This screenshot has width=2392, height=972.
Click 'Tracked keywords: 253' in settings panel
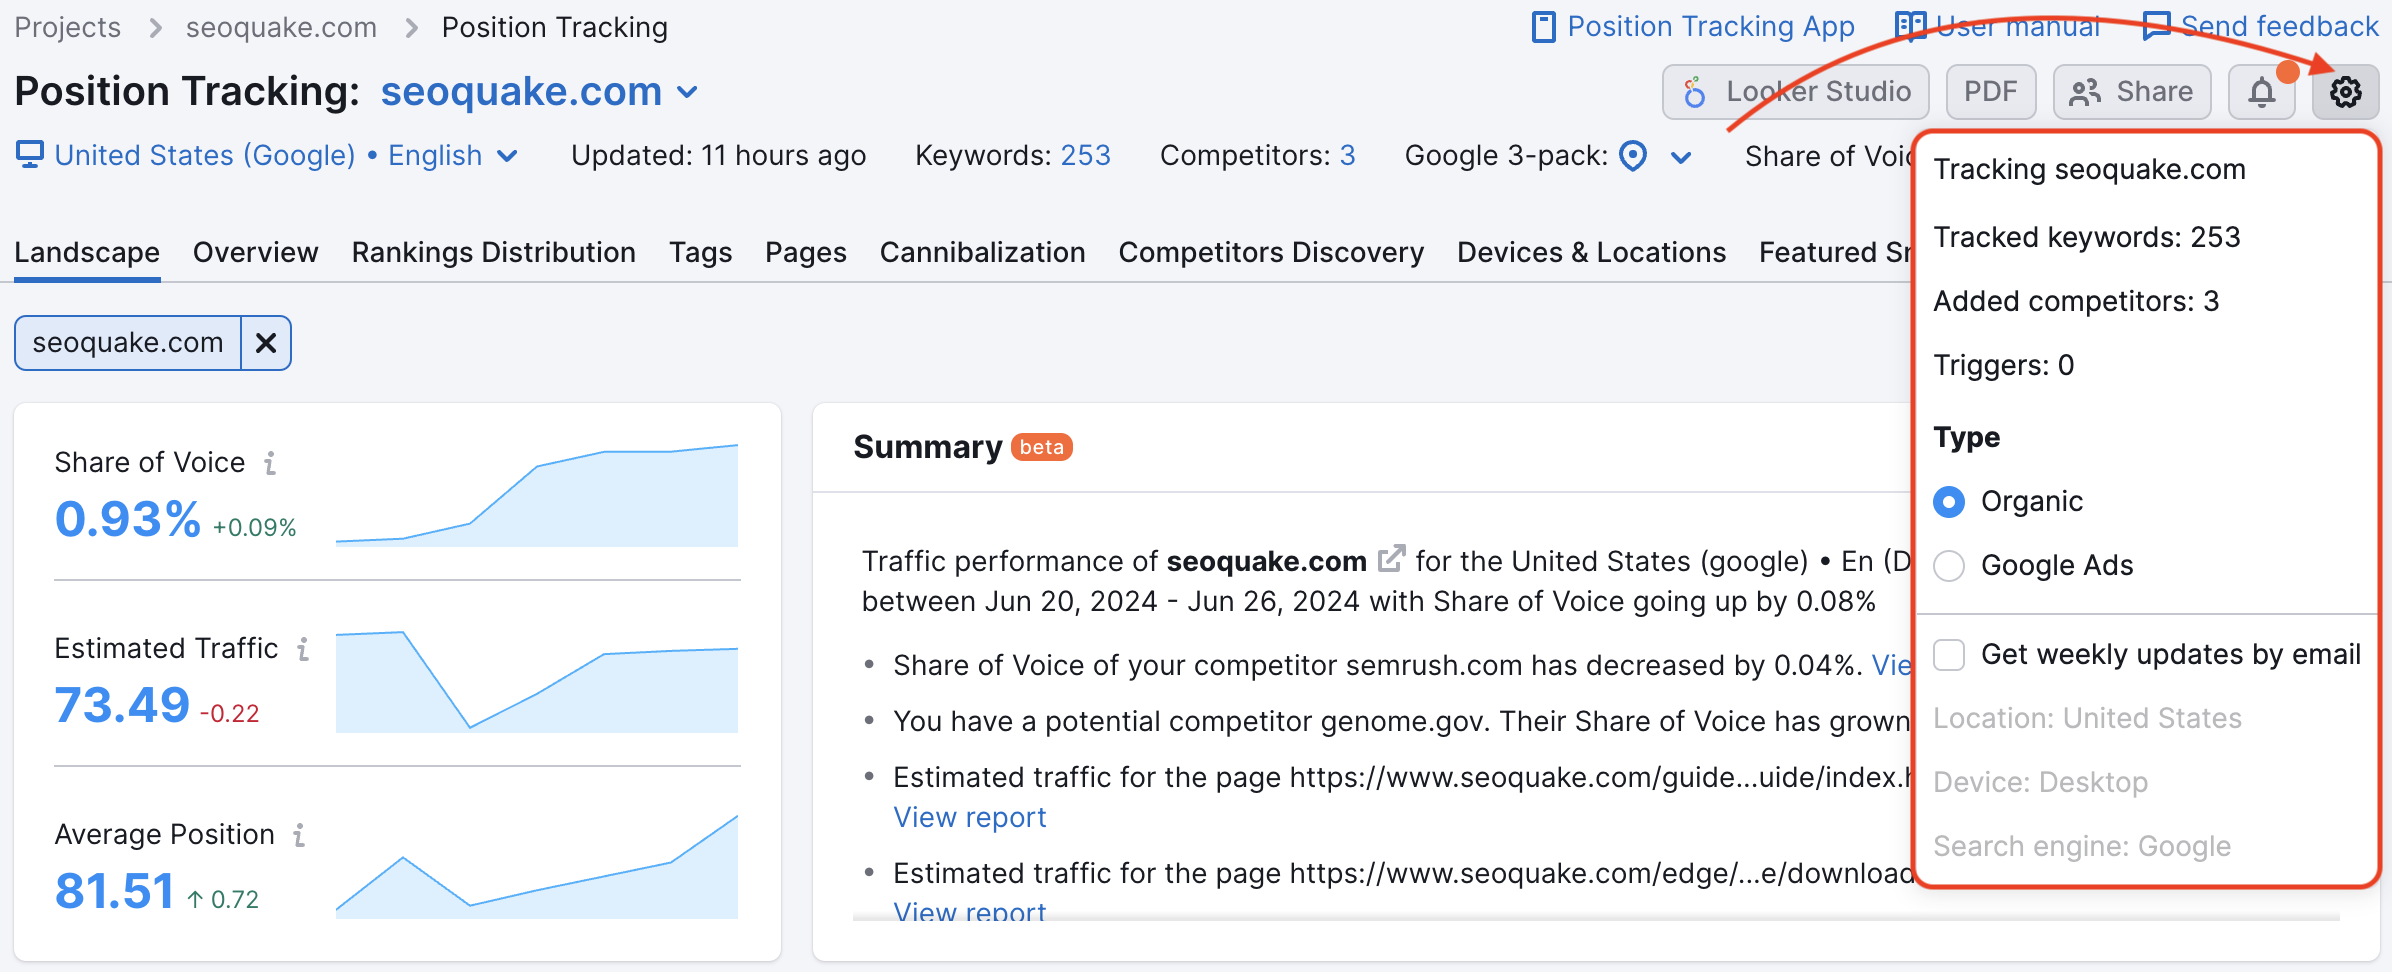[x=2087, y=237]
